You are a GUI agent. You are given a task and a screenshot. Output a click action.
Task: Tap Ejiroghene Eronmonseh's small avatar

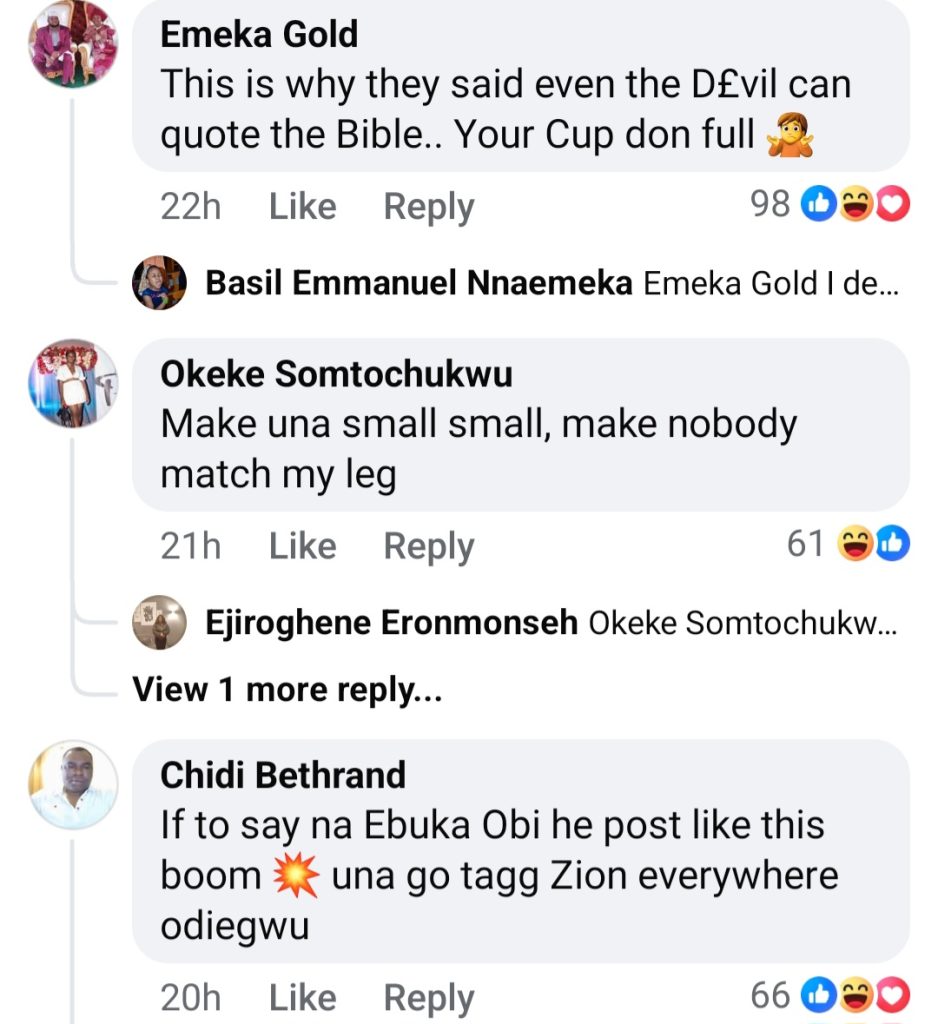159,623
